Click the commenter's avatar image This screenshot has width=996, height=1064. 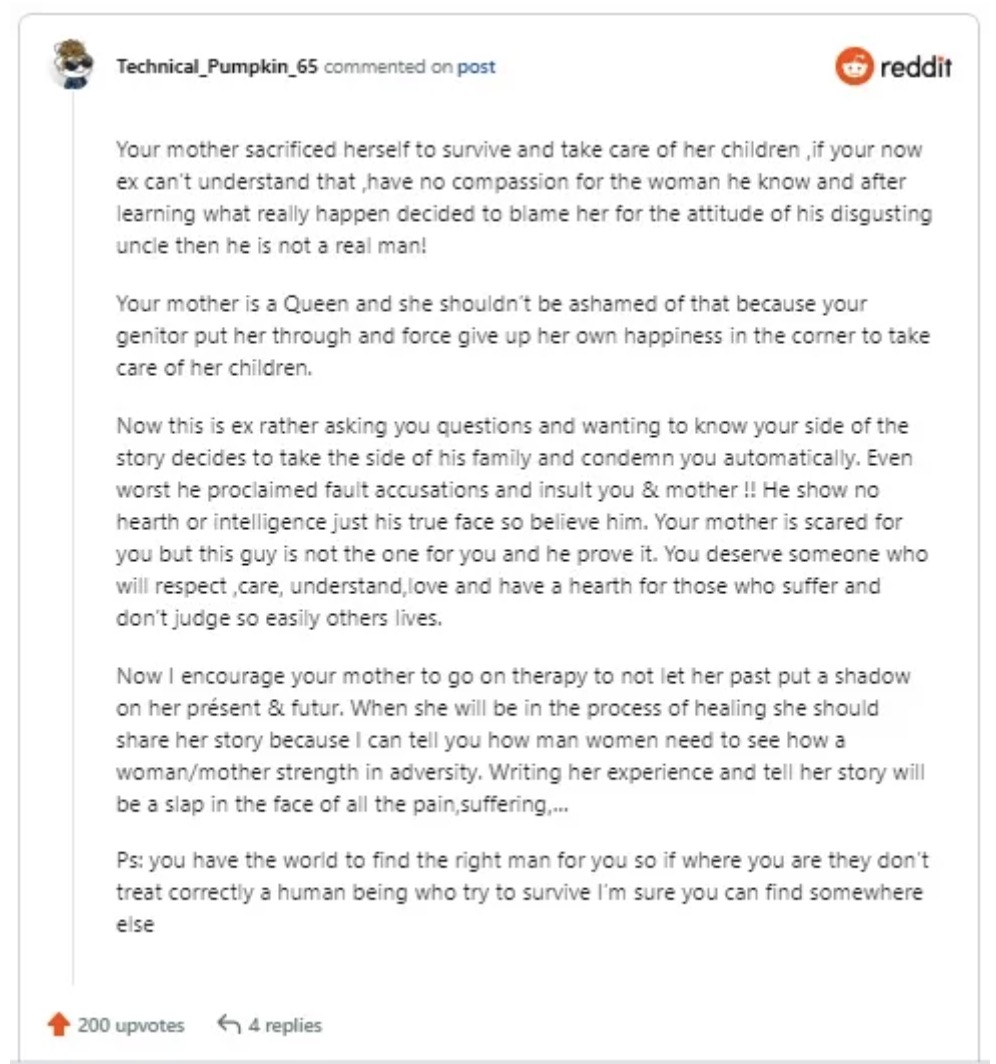tap(72, 65)
